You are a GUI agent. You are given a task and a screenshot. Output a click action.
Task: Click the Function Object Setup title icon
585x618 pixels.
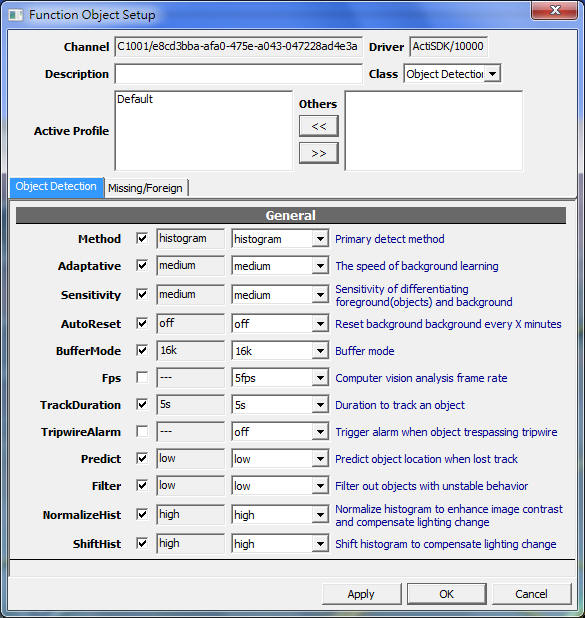coord(15,15)
